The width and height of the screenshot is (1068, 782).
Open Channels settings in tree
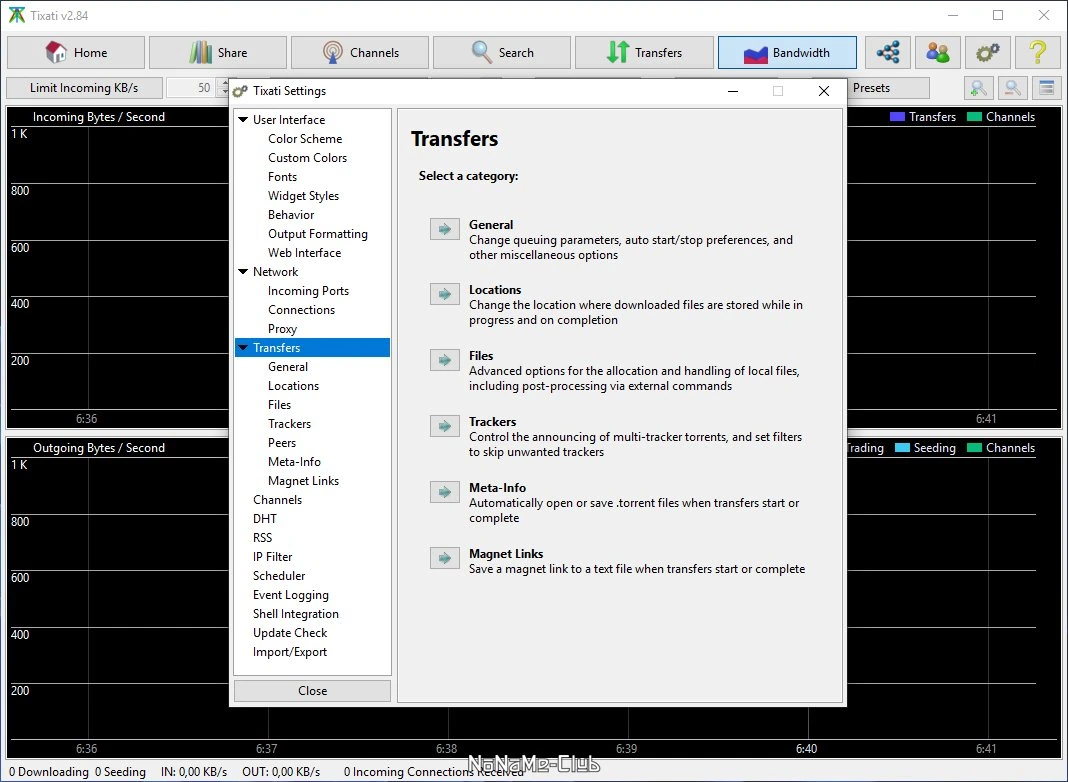pyautogui.click(x=277, y=500)
